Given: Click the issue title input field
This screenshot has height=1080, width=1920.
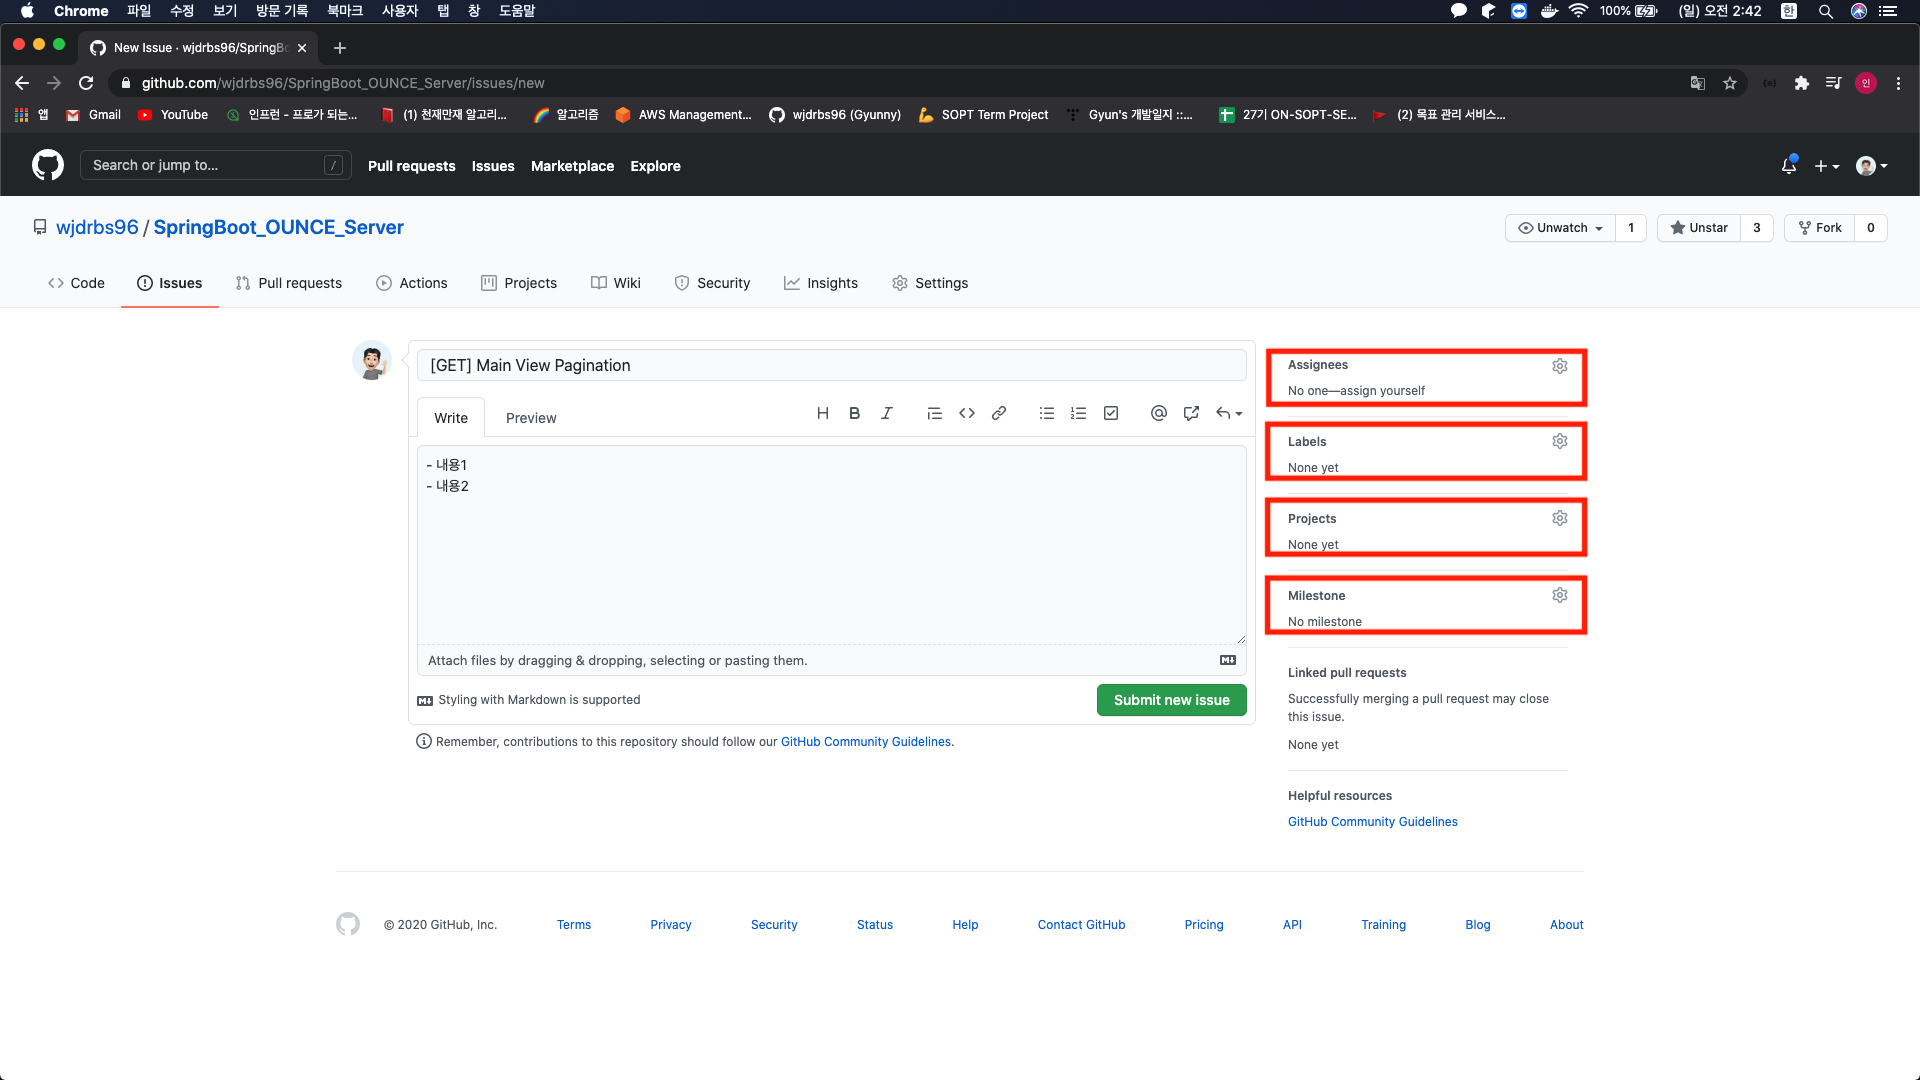Looking at the screenshot, I should 831,365.
